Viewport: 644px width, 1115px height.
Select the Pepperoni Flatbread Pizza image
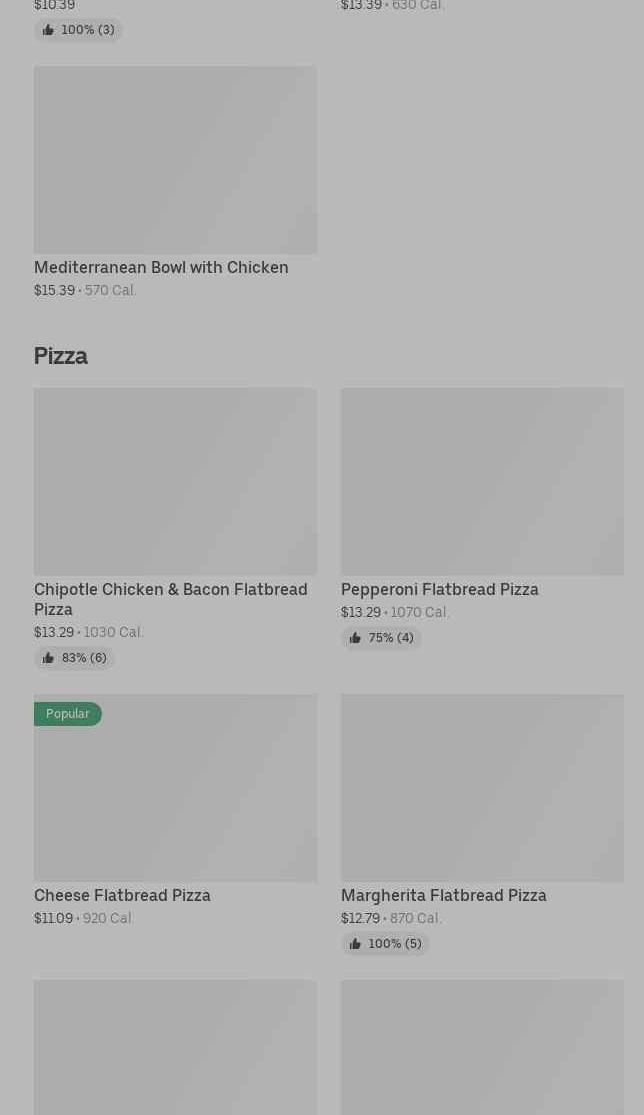click(x=482, y=481)
